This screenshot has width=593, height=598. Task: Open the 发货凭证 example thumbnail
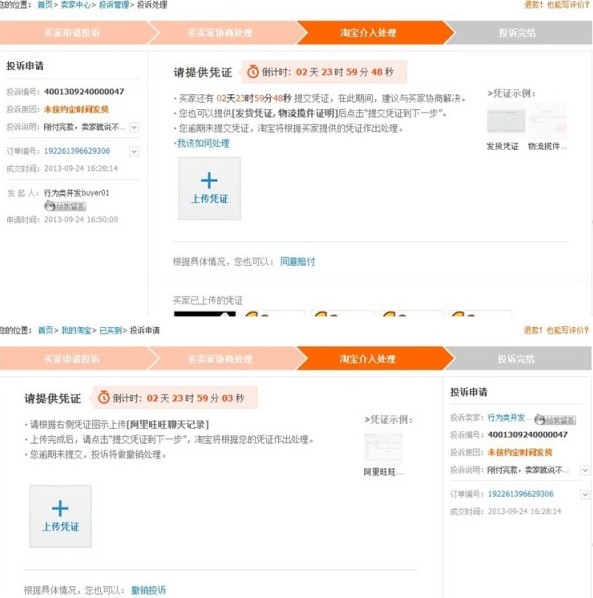click(506, 121)
